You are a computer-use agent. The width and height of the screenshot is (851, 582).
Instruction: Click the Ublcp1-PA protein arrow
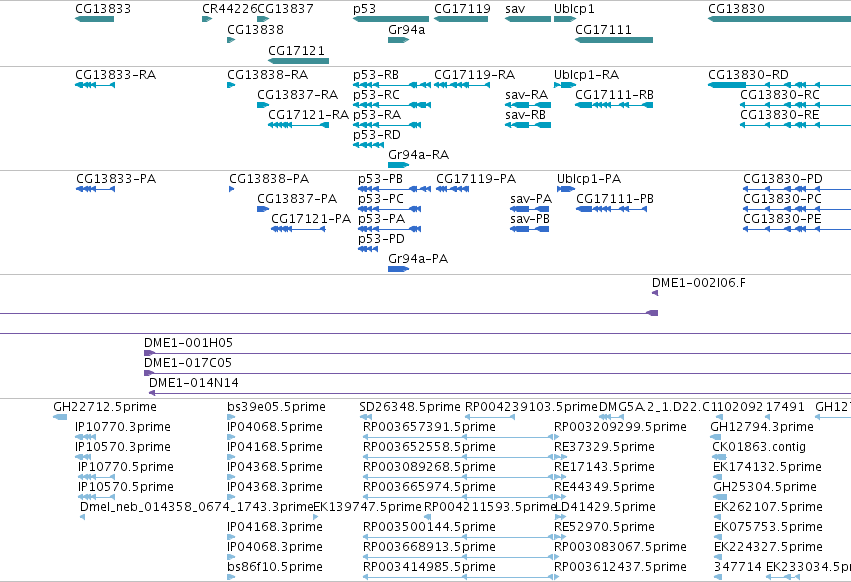(566, 189)
